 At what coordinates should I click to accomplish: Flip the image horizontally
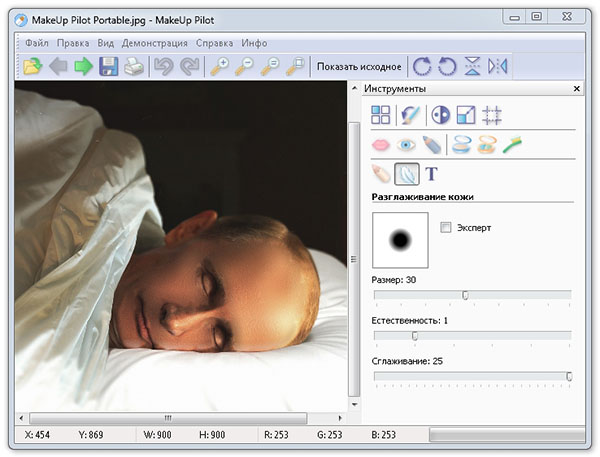tap(497, 67)
